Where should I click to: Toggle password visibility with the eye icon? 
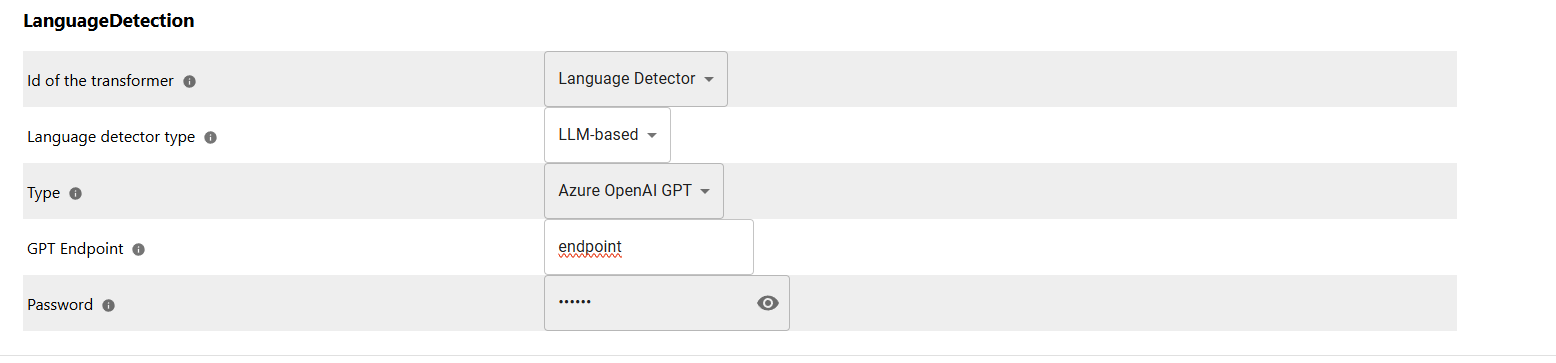tap(768, 303)
